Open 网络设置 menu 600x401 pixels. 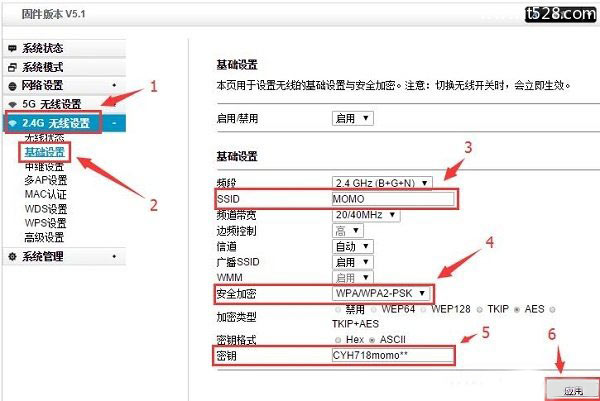tap(64, 86)
